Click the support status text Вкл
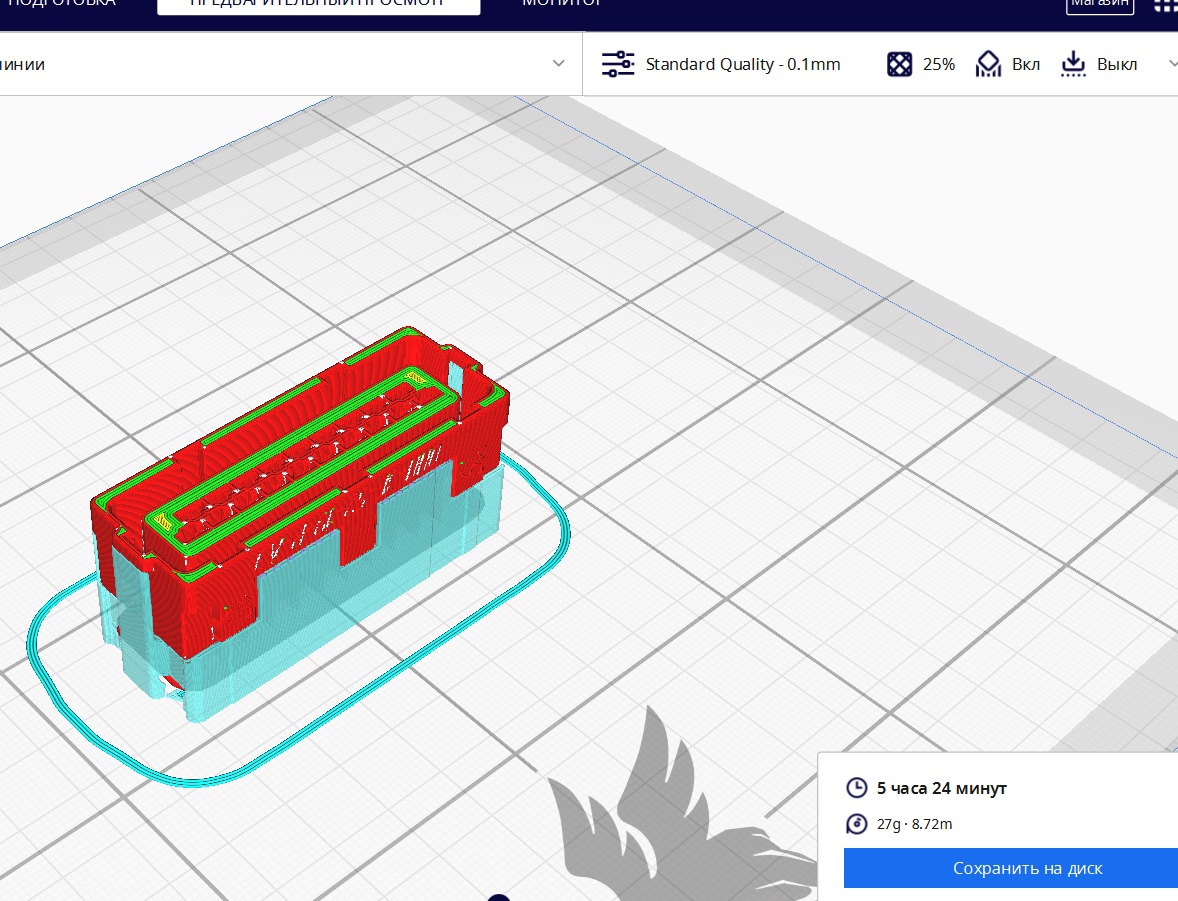Image resolution: width=1178 pixels, height=901 pixels. [1025, 65]
